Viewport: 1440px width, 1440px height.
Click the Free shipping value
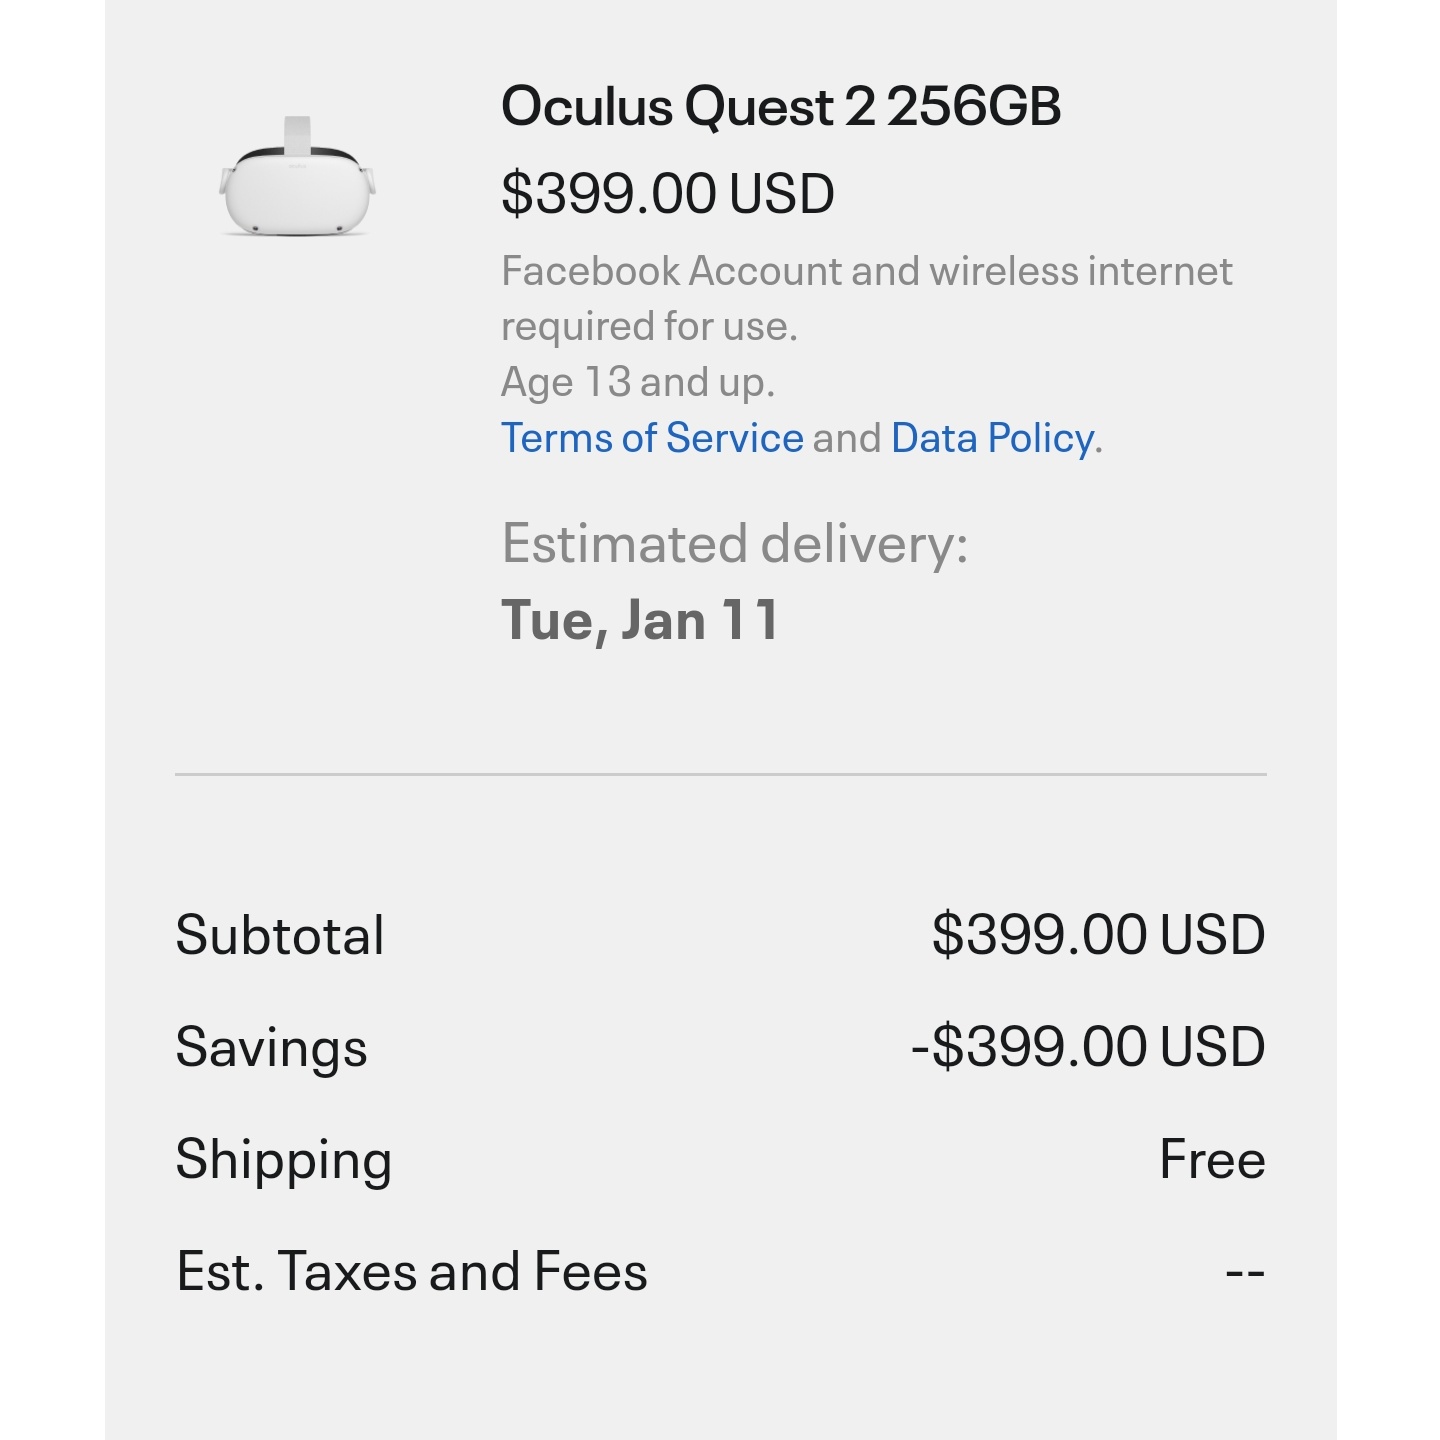[x=1213, y=1159]
